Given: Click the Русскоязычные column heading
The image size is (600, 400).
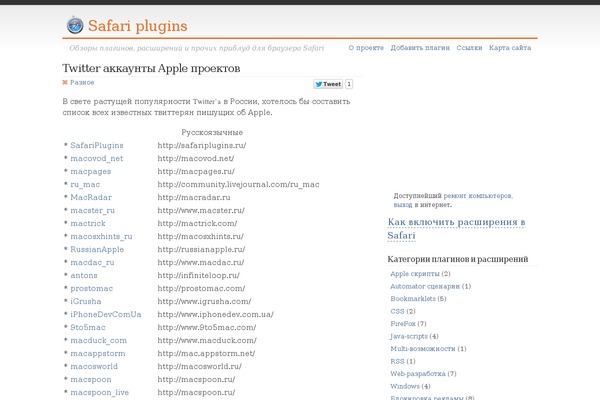Looking at the screenshot, I should [212, 132].
